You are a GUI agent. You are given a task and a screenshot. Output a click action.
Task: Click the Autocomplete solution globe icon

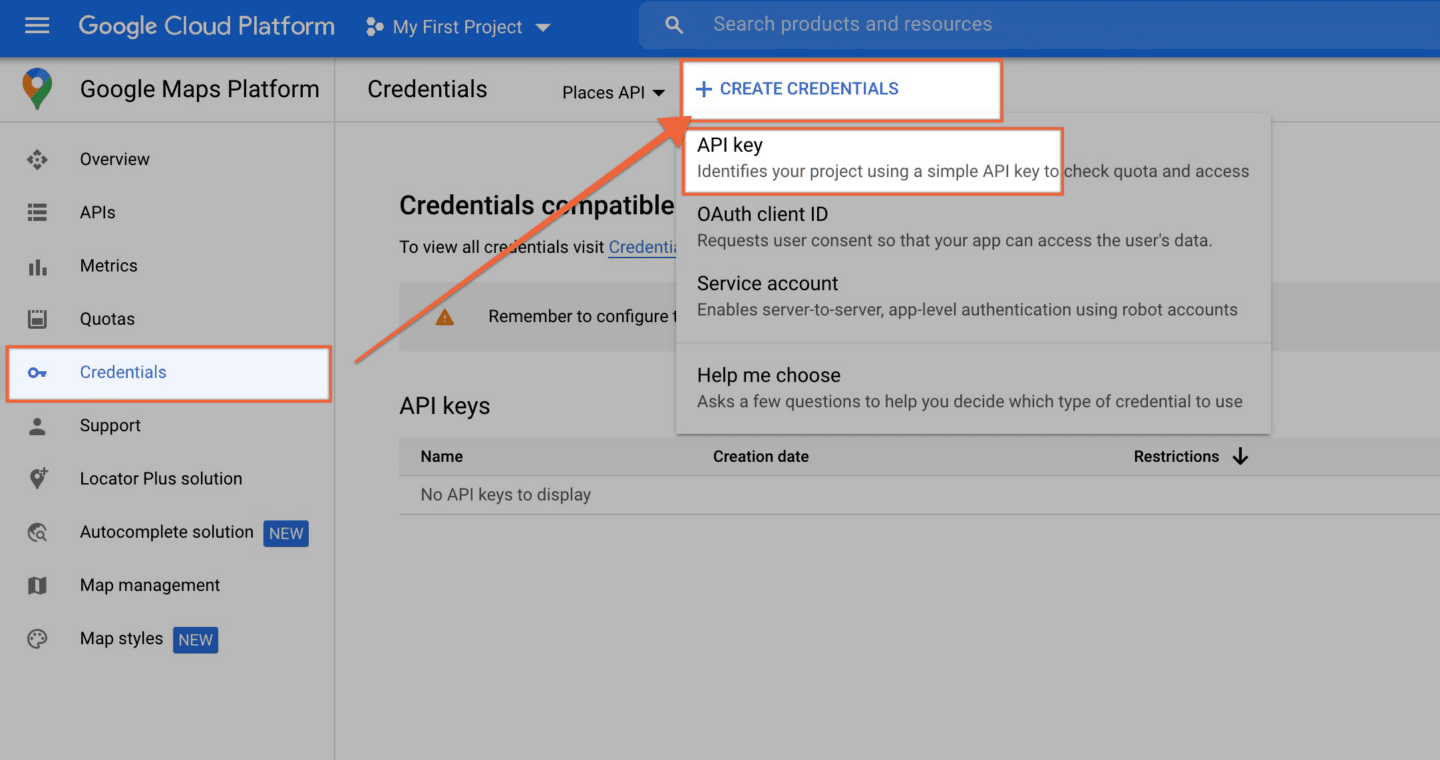[37, 532]
